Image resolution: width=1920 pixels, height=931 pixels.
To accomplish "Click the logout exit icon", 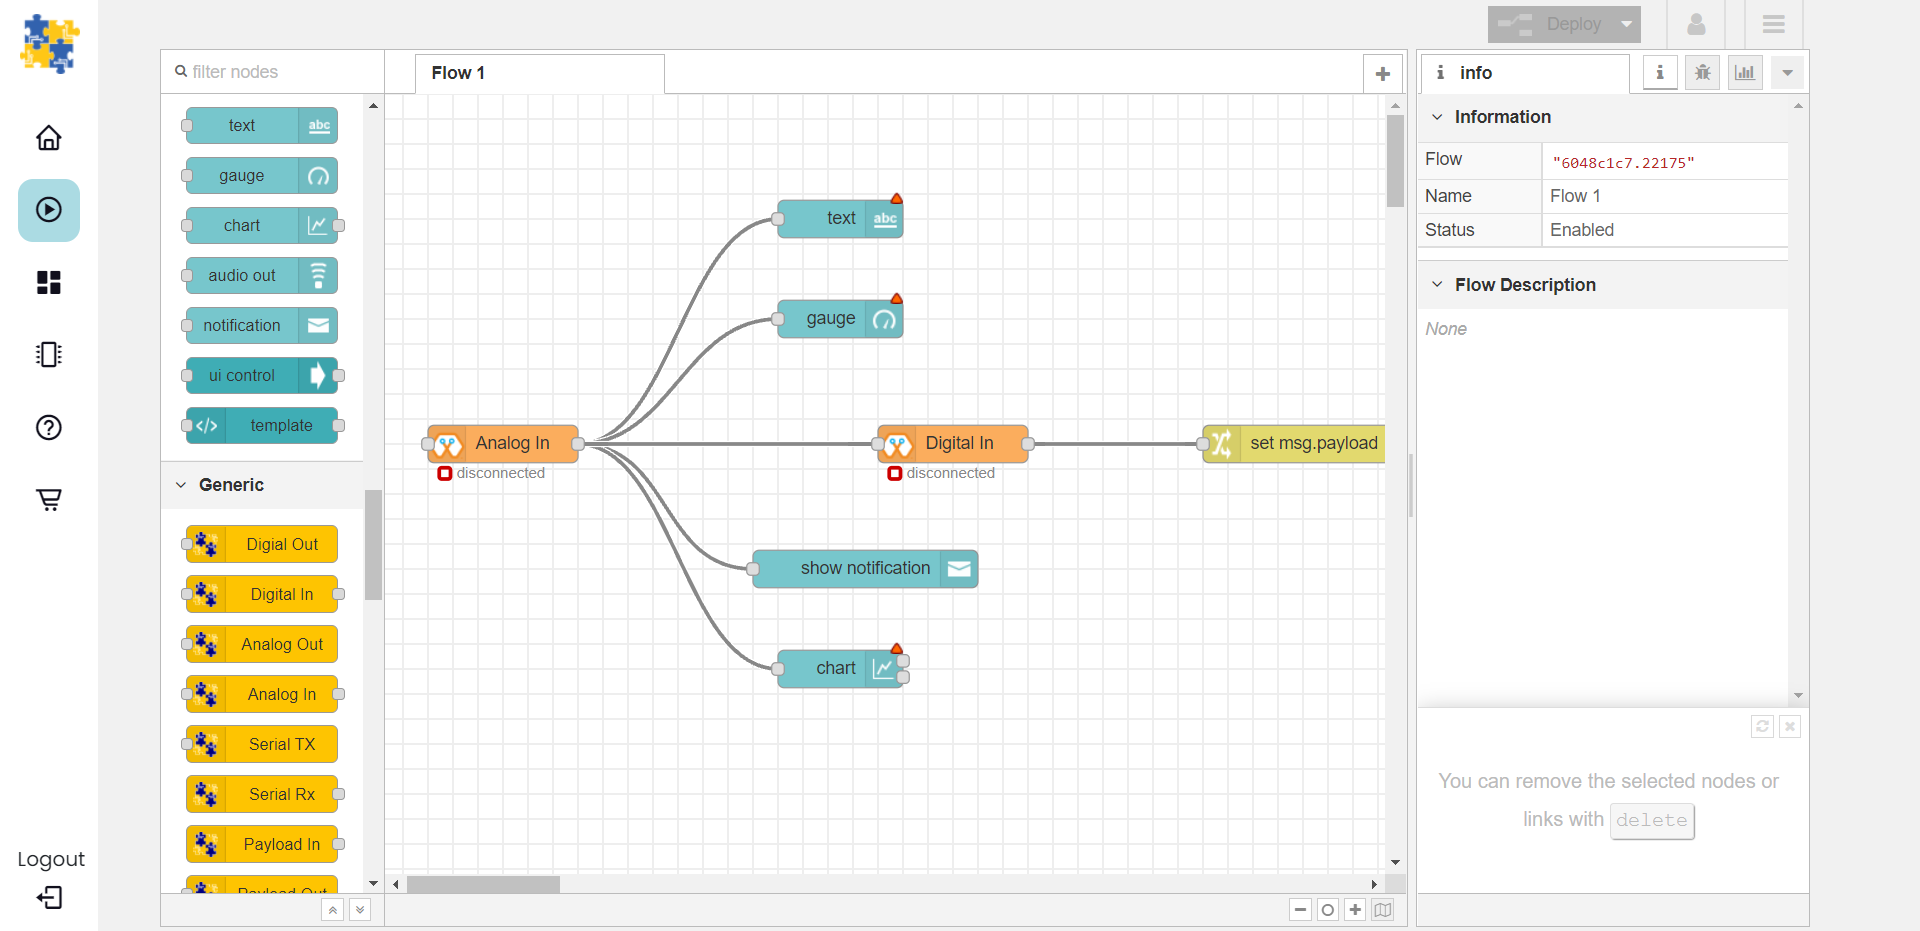I will [49, 897].
